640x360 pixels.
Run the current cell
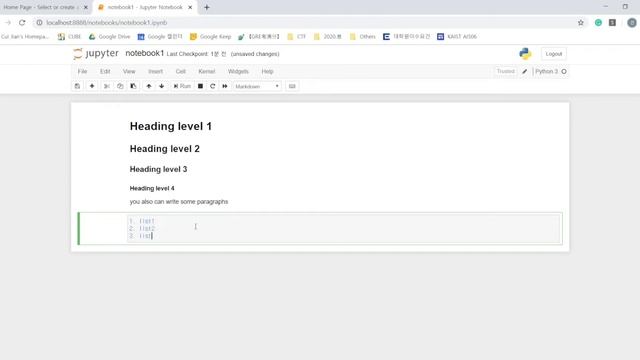tap(182, 86)
